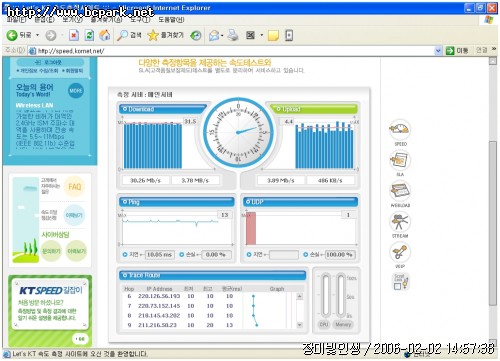Viewport: 500px width, 361px height.
Task: Open the FAQ round button
Action: (x=74, y=187)
